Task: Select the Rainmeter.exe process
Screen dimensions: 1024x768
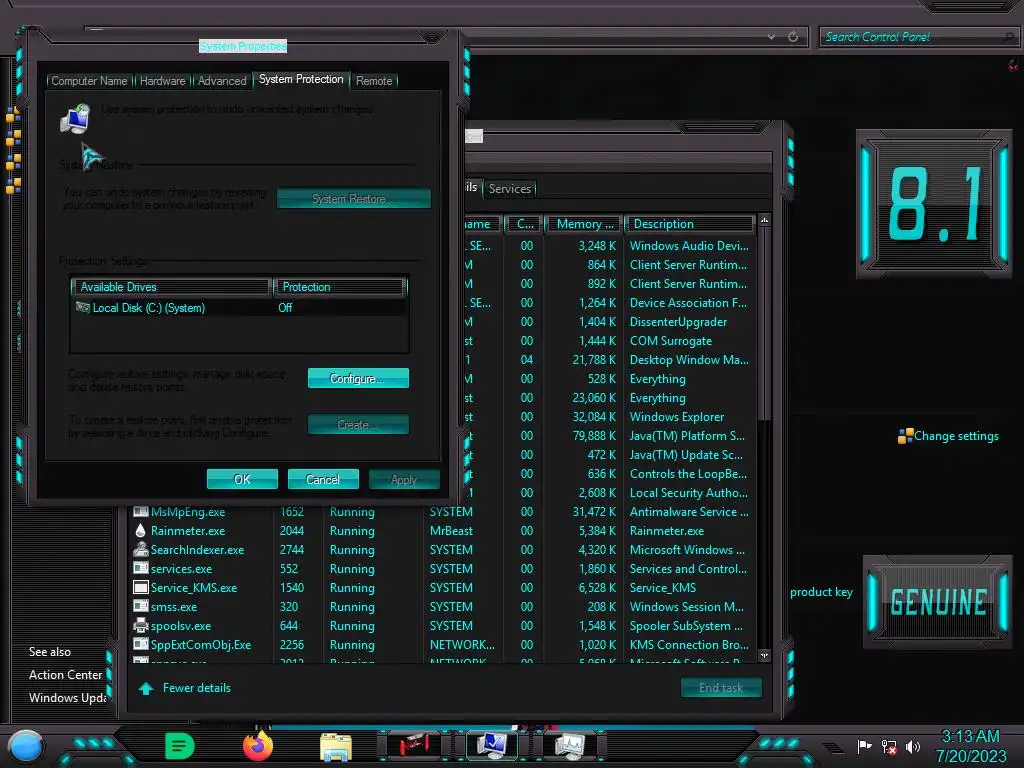Action: click(x=444, y=531)
